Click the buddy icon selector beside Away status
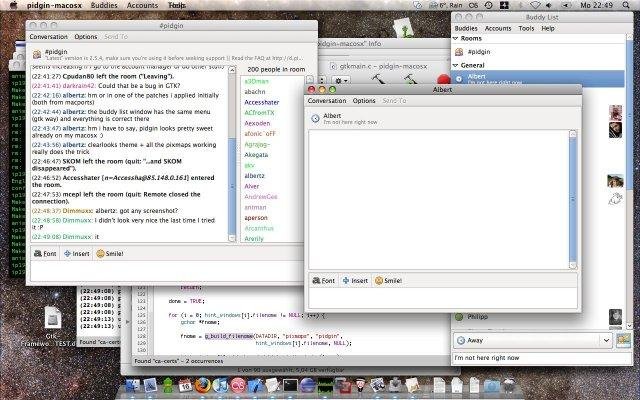 point(623,340)
